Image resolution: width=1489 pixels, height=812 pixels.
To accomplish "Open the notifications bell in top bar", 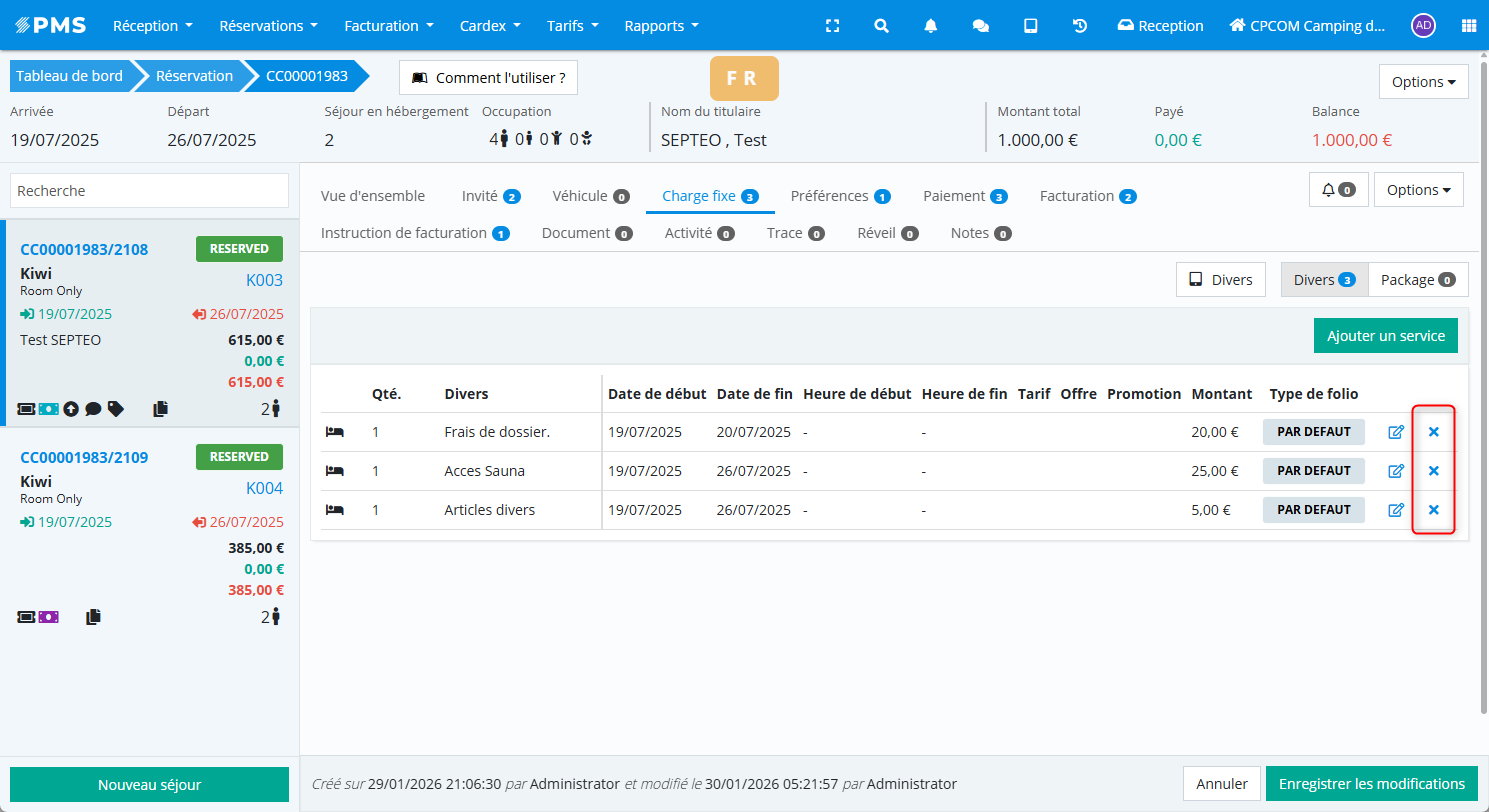I will (x=931, y=26).
